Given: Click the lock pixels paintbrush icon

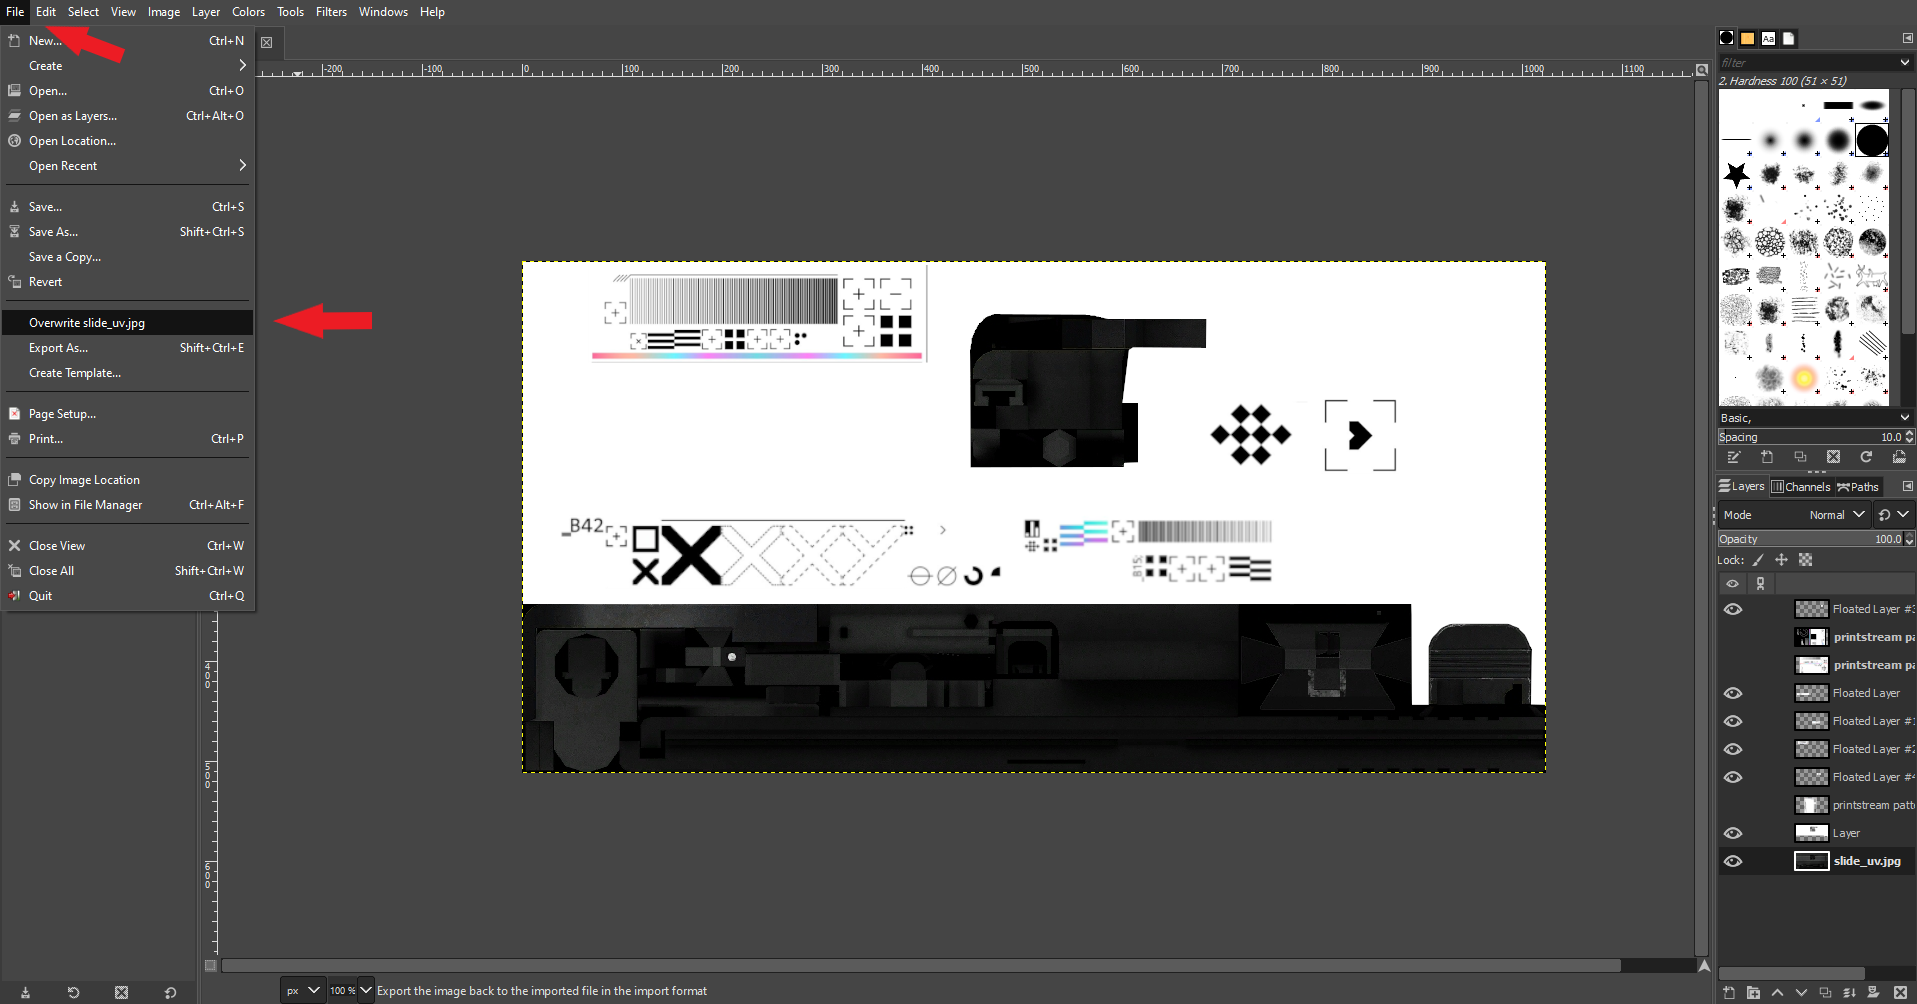Looking at the screenshot, I should (x=1758, y=560).
